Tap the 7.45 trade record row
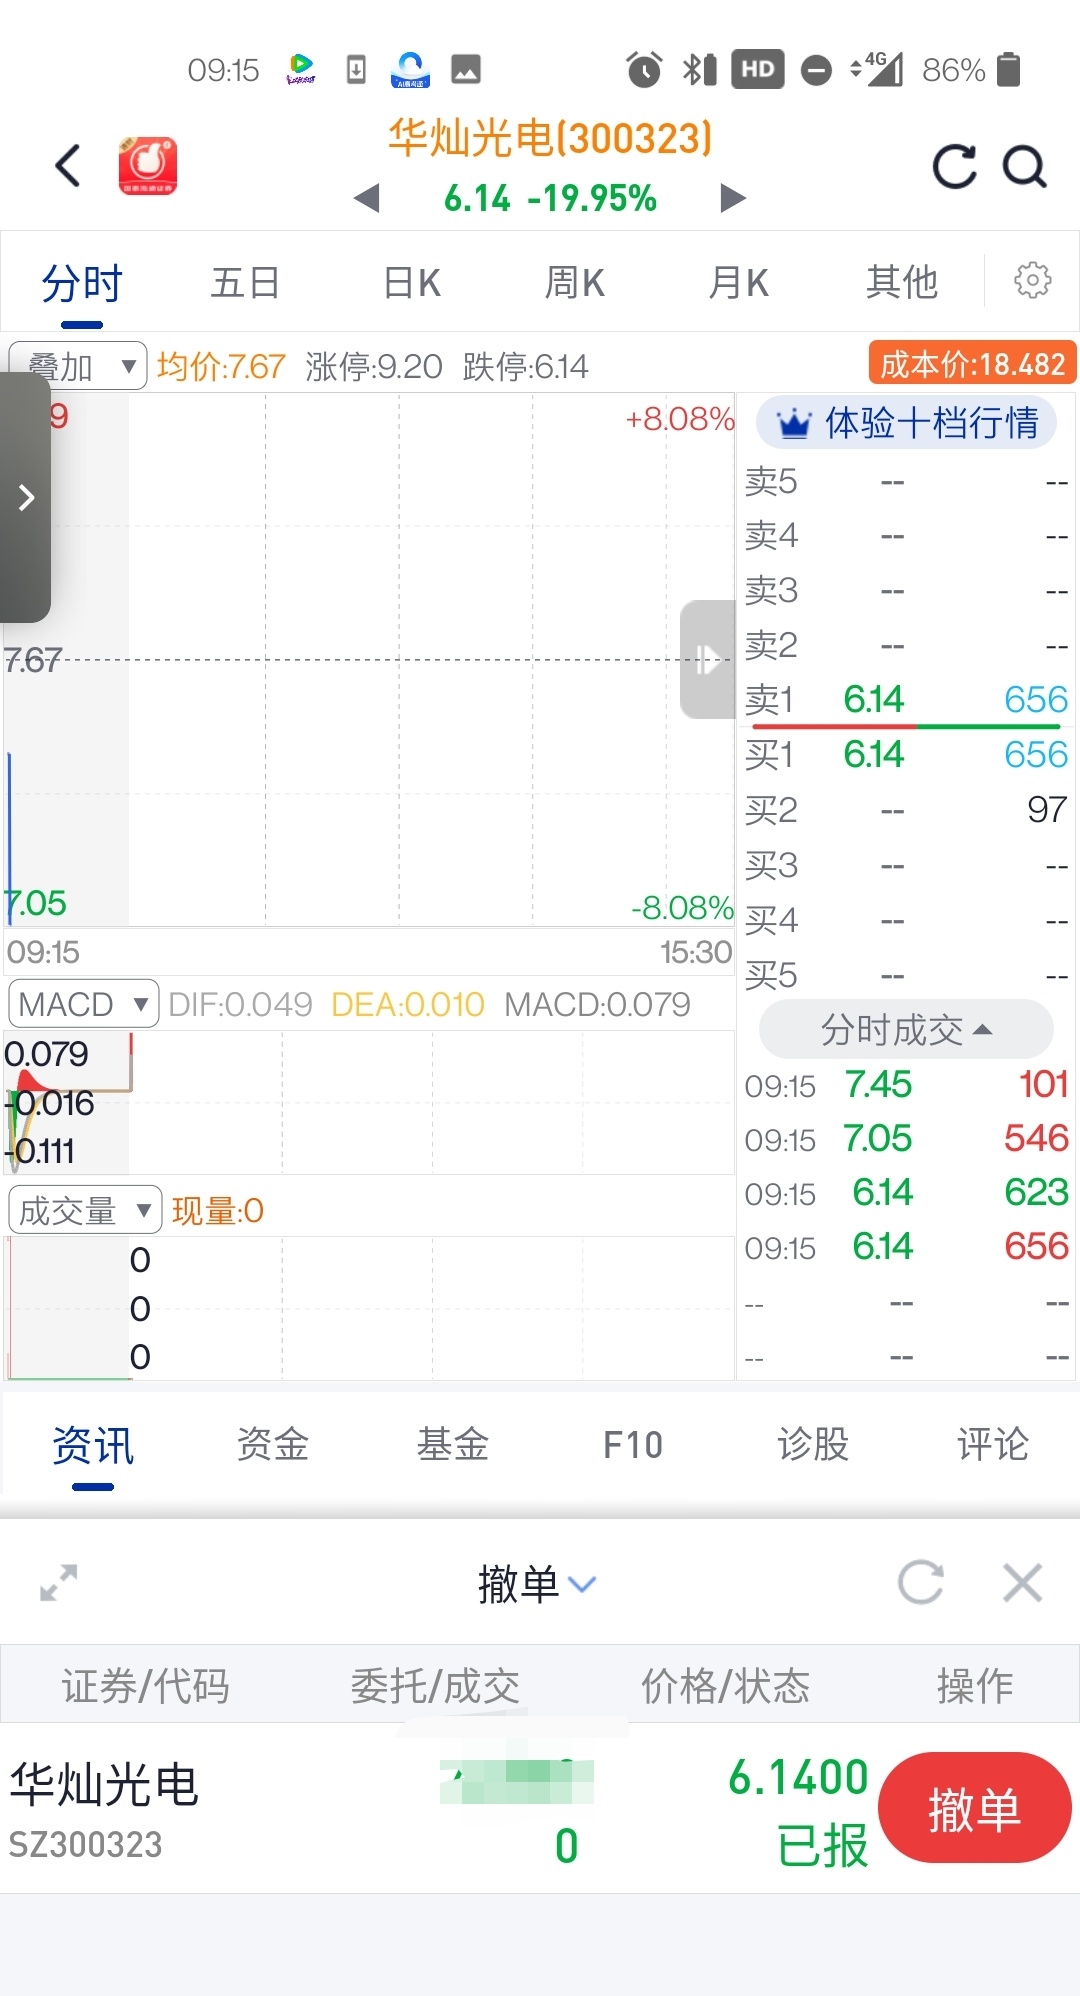 (x=906, y=1085)
